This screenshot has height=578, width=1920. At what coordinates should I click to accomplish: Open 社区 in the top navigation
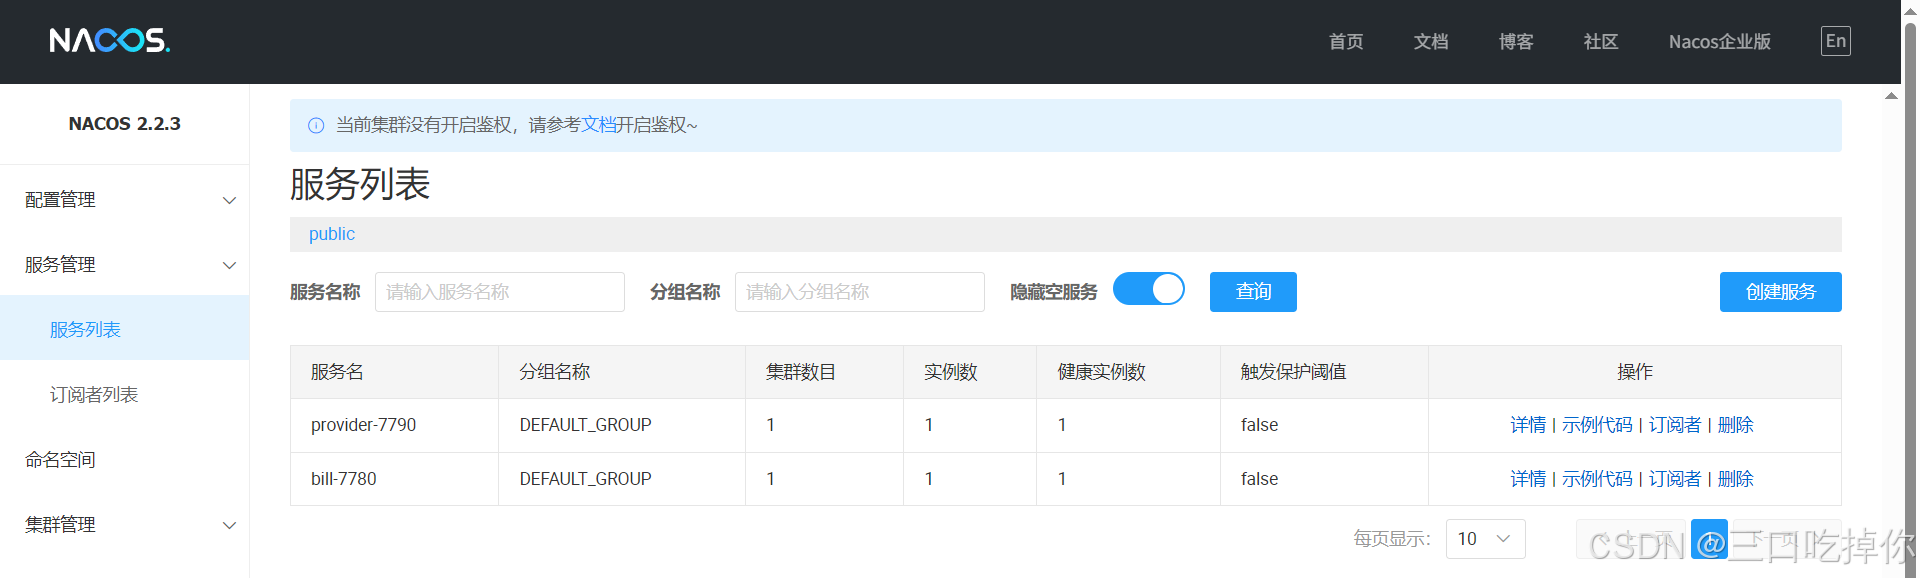[x=1601, y=42]
